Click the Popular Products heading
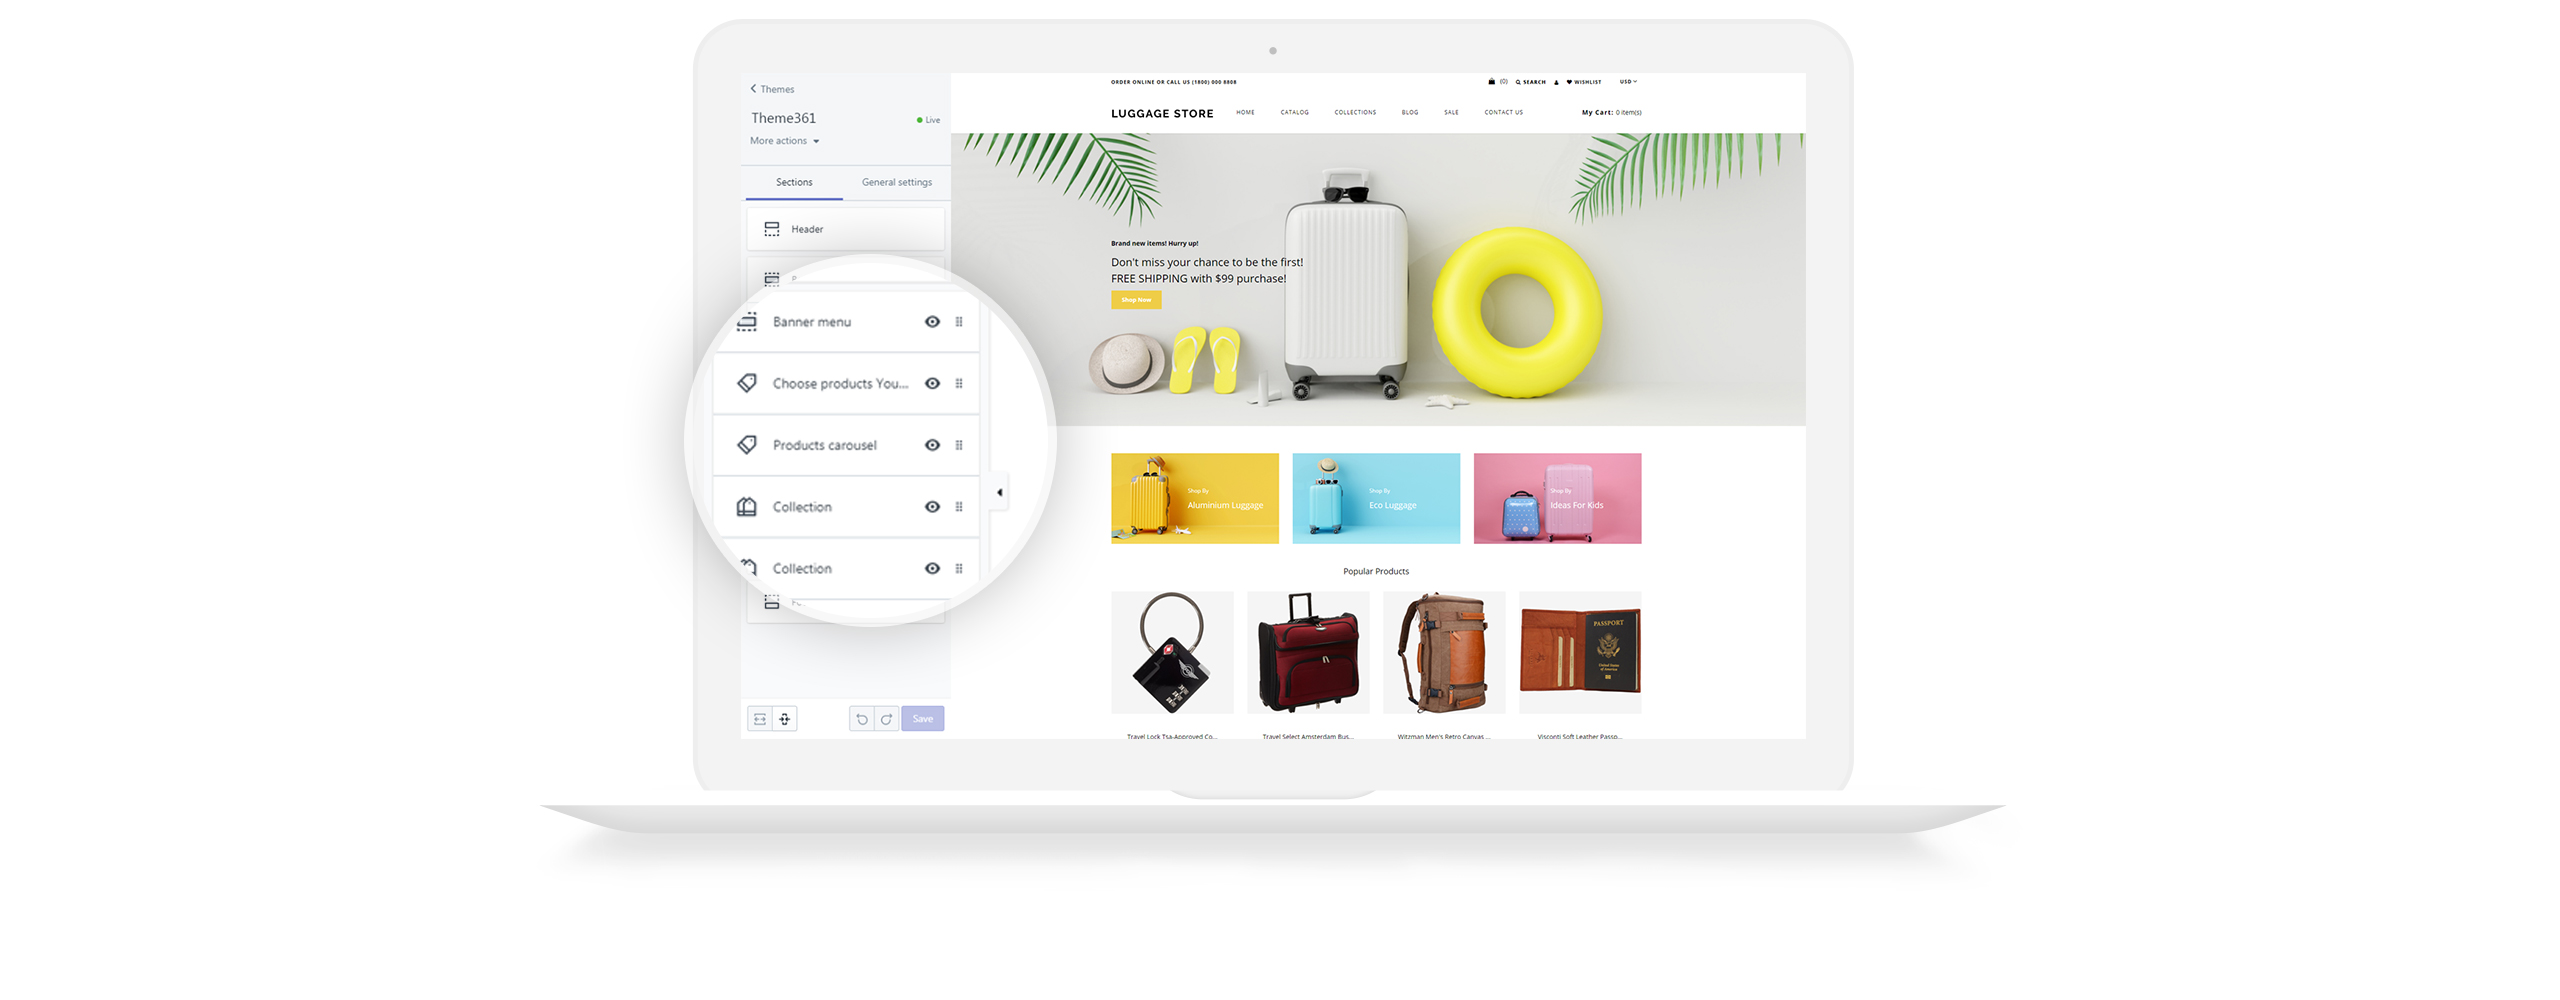 click(x=1376, y=572)
